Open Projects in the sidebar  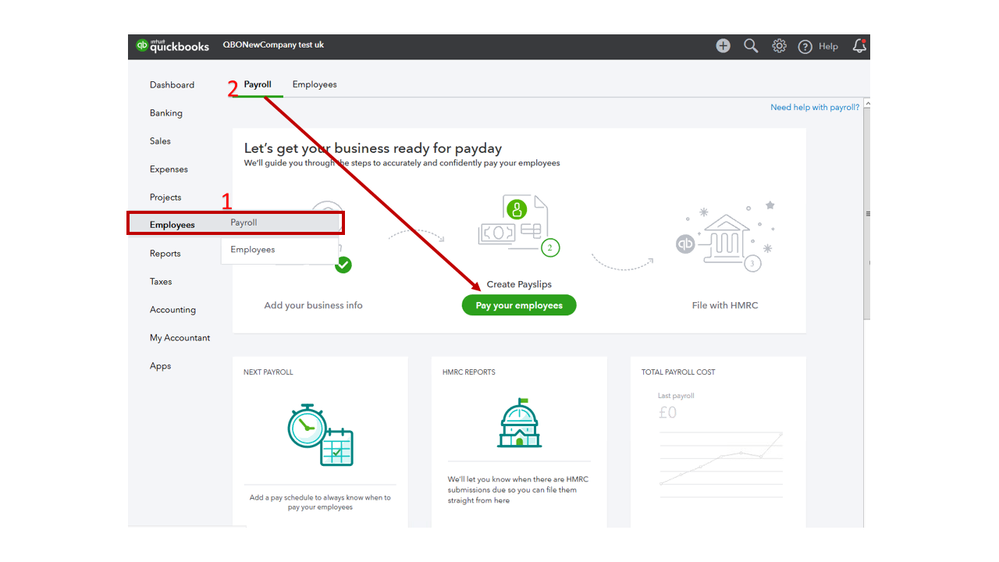pyautogui.click(x=165, y=197)
